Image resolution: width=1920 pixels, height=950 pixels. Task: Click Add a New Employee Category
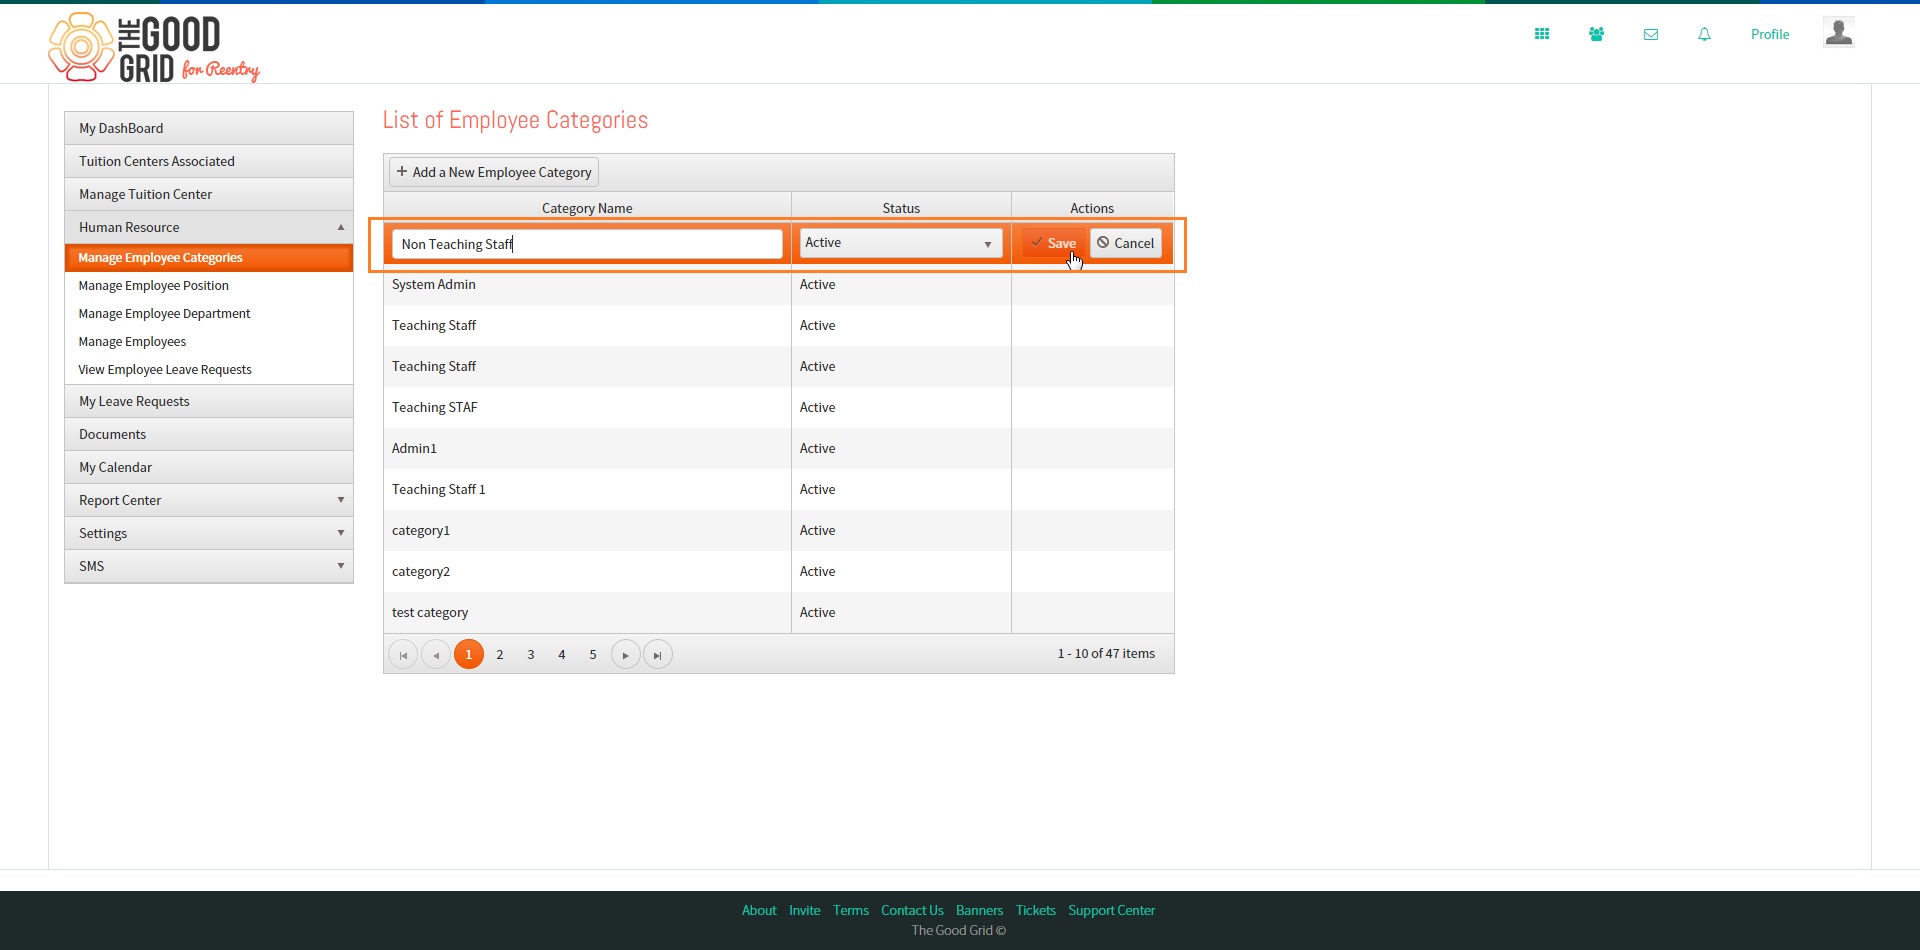tap(494, 172)
